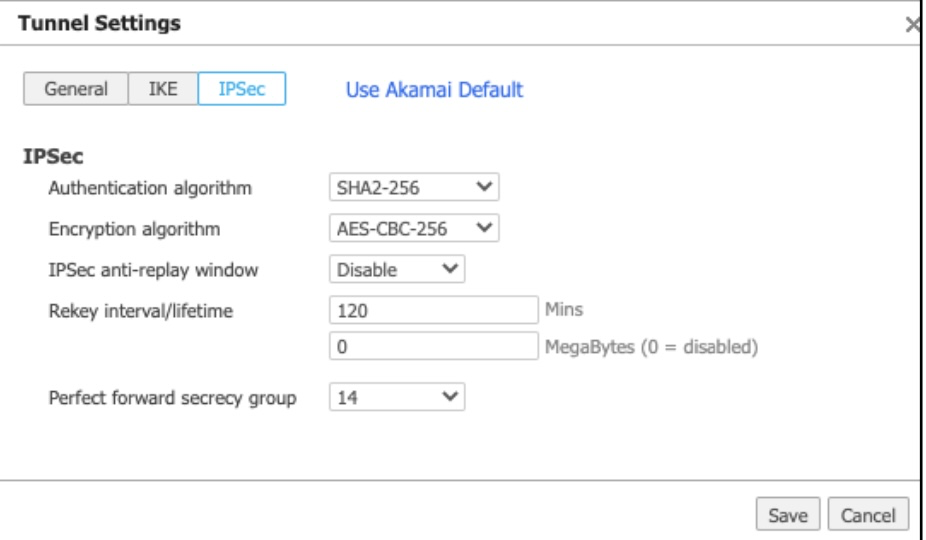
Task: Click the Rekey interval/lifetime label
Action: [140, 311]
